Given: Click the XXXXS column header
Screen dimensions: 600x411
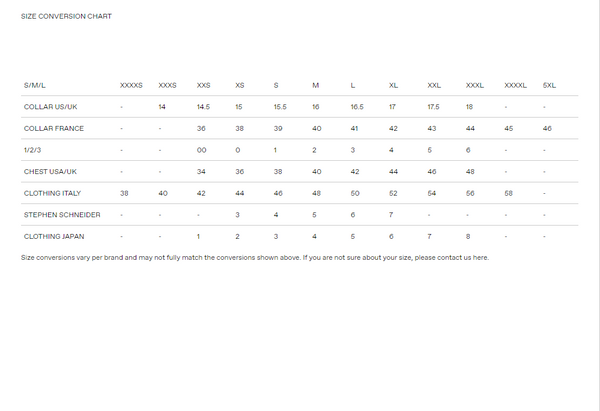Looking at the screenshot, I should pos(131,85).
